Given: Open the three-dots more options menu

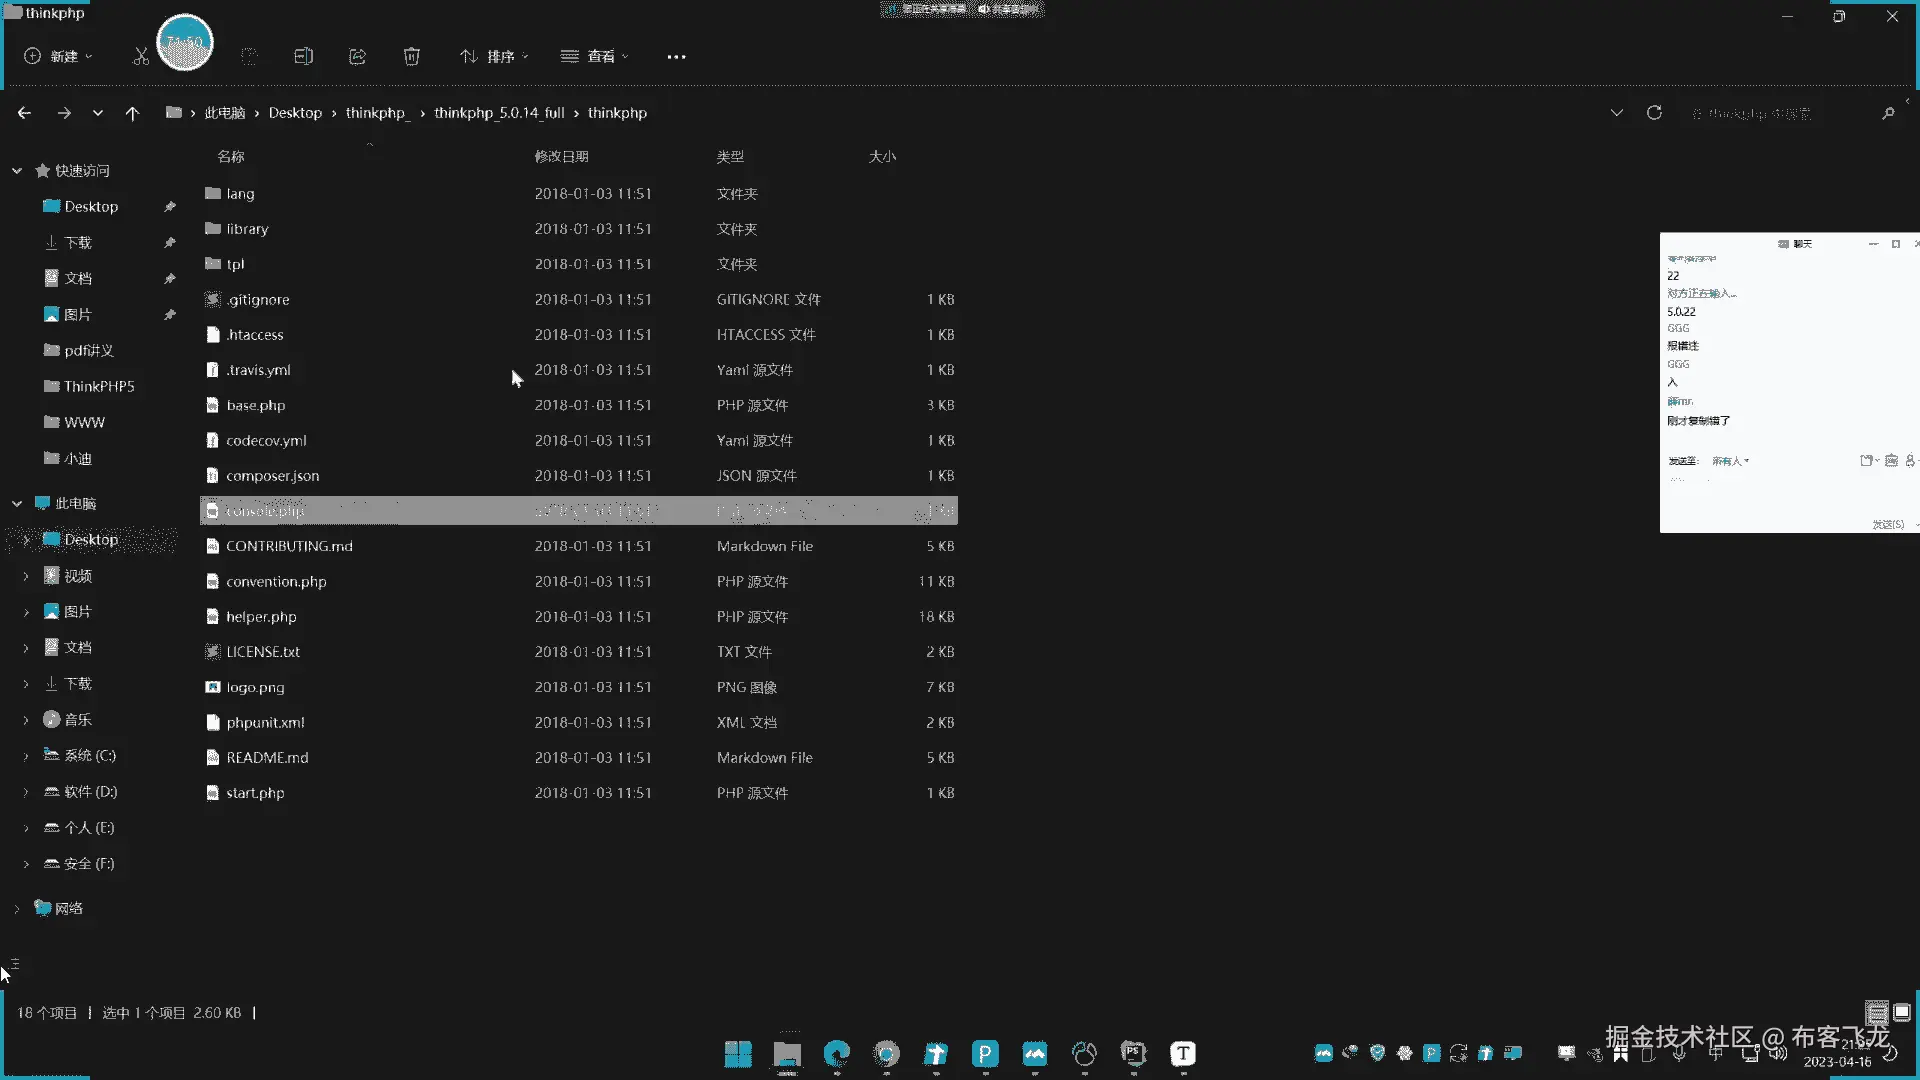Looking at the screenshot, I should click(x=676, y=56).
